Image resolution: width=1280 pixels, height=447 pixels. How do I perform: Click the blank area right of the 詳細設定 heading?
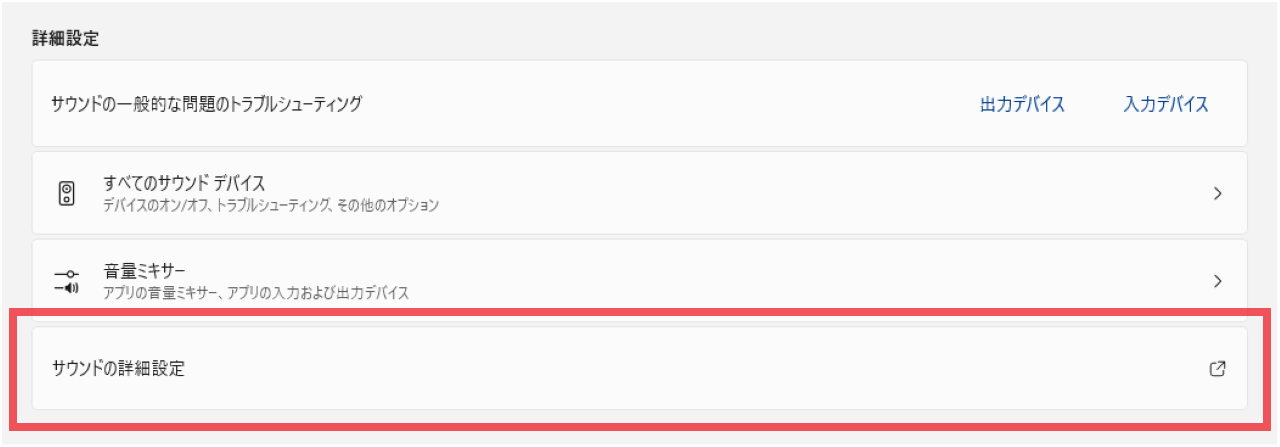(600, 40)
